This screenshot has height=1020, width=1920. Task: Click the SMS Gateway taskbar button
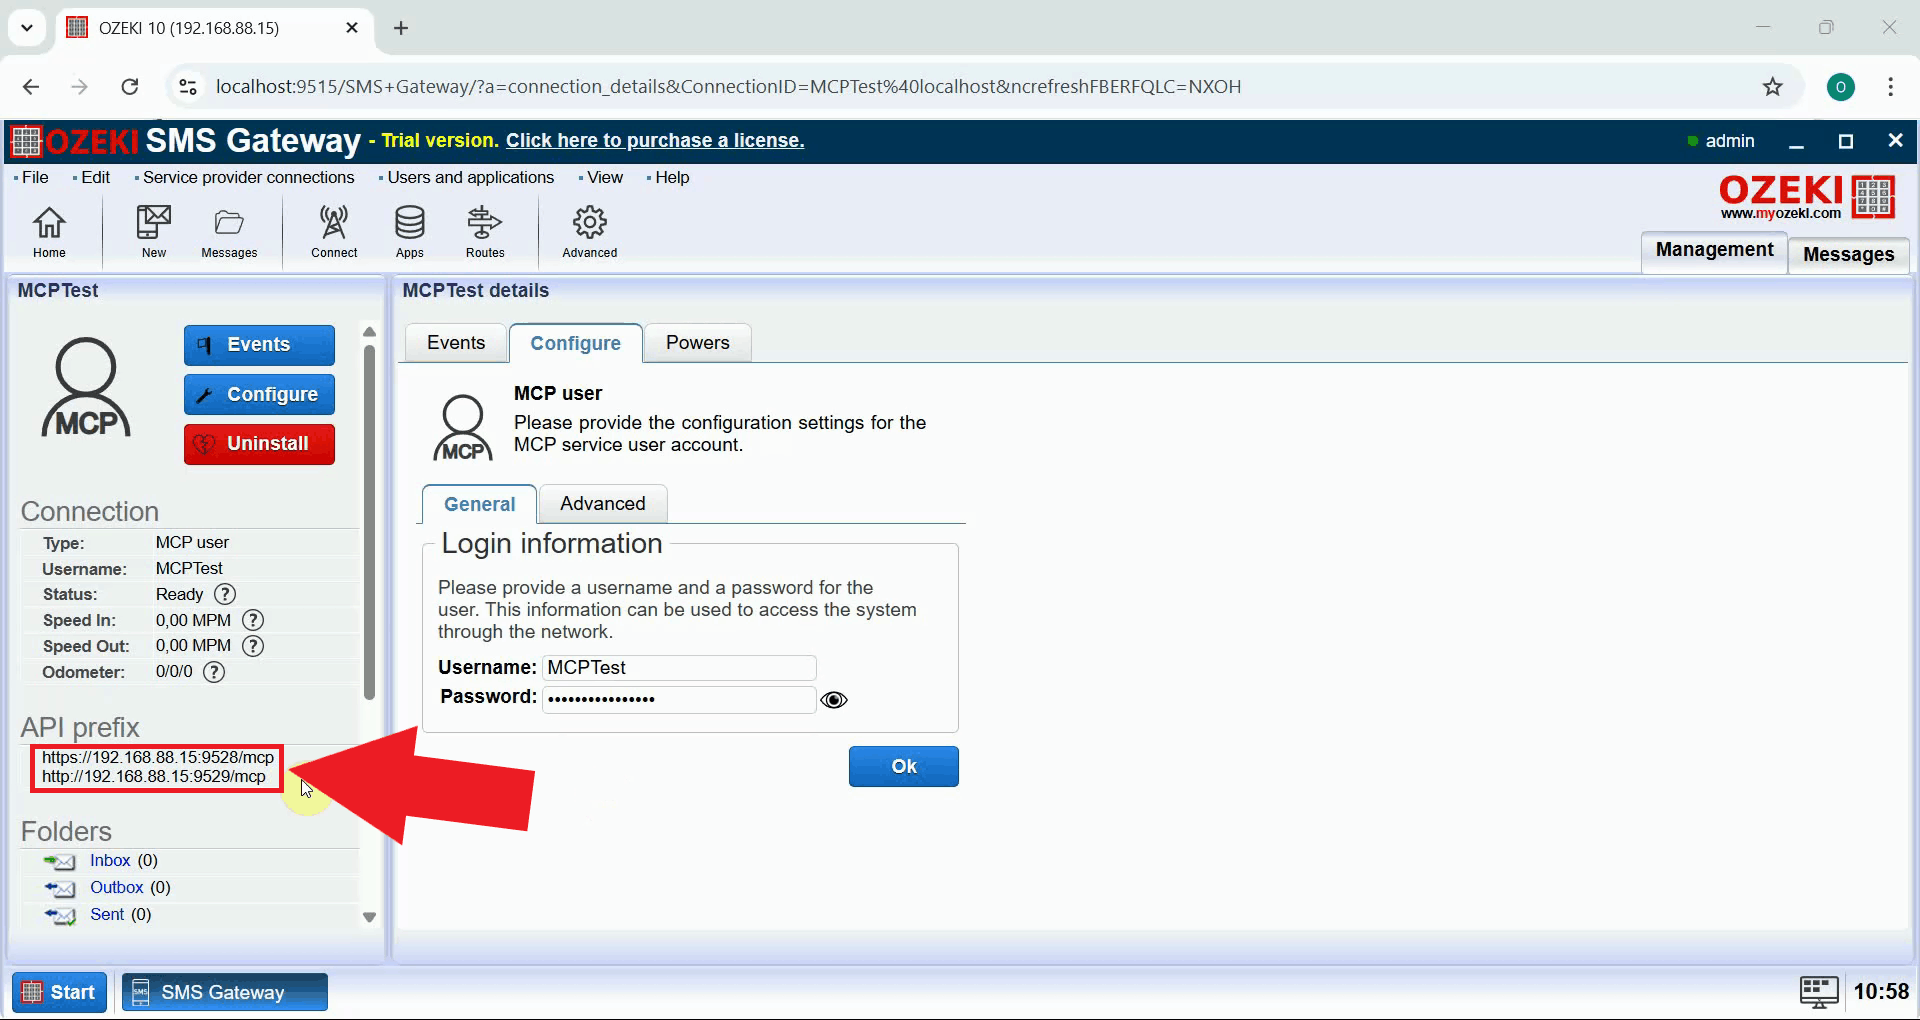pos(224,991)
